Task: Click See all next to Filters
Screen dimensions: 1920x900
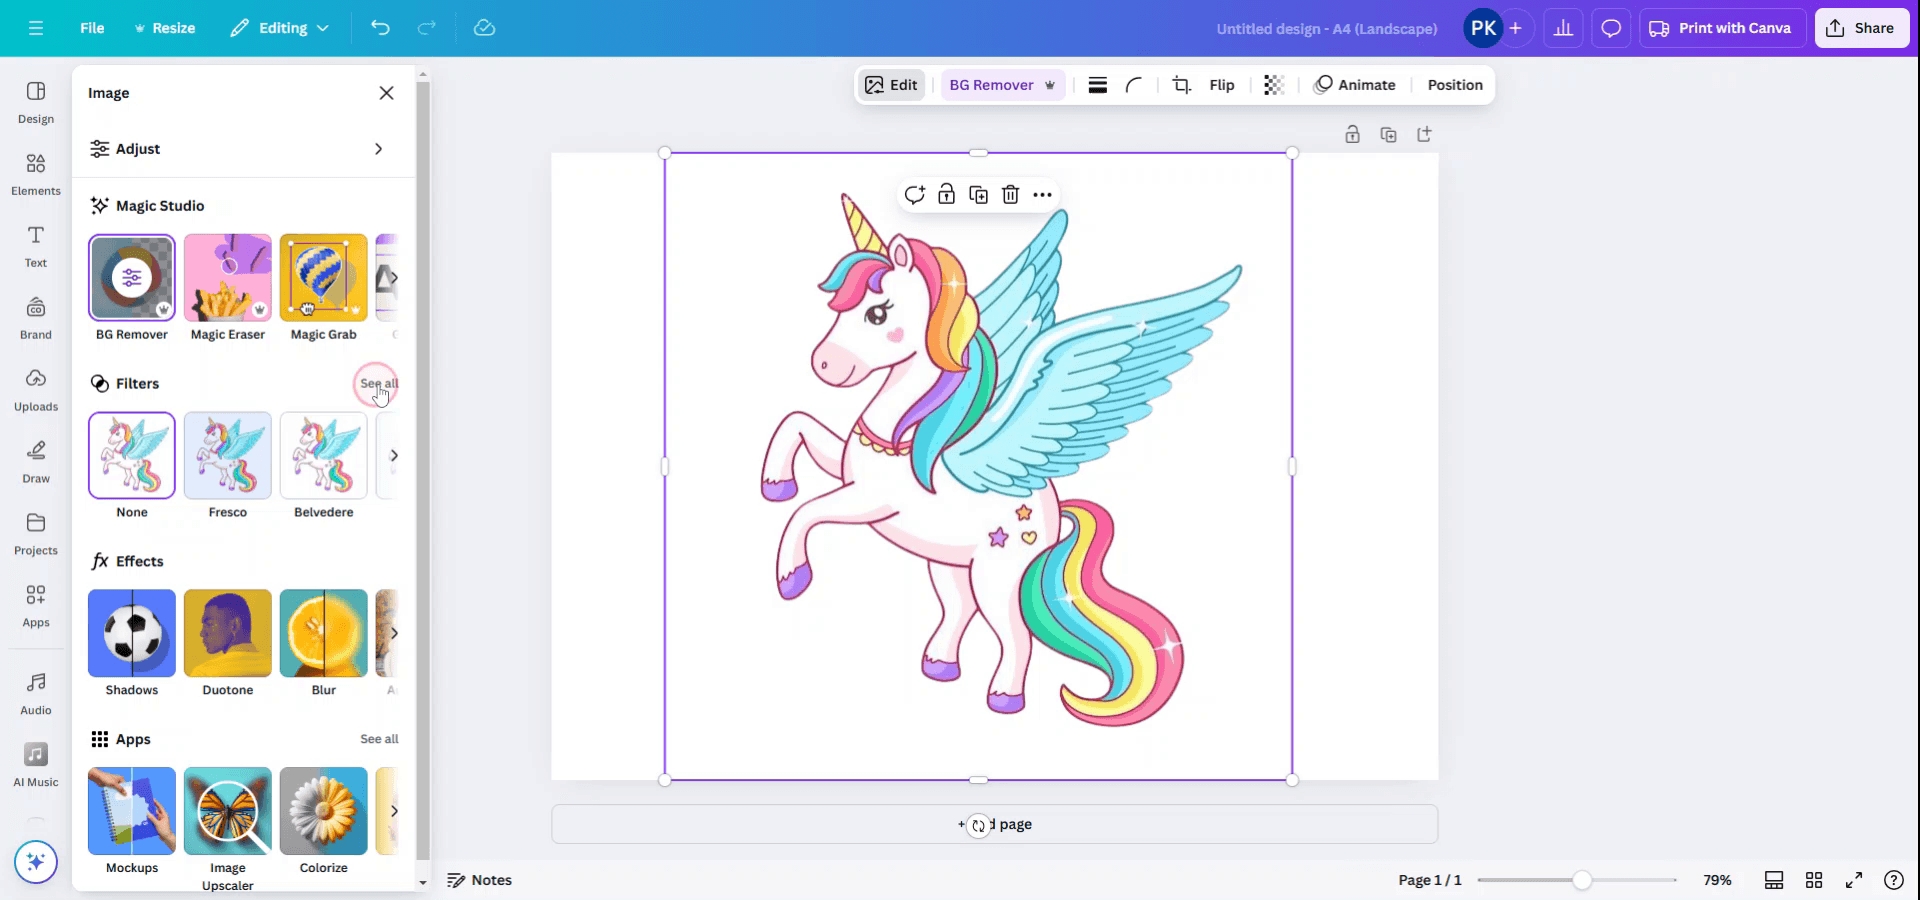Action: point(379,383)
